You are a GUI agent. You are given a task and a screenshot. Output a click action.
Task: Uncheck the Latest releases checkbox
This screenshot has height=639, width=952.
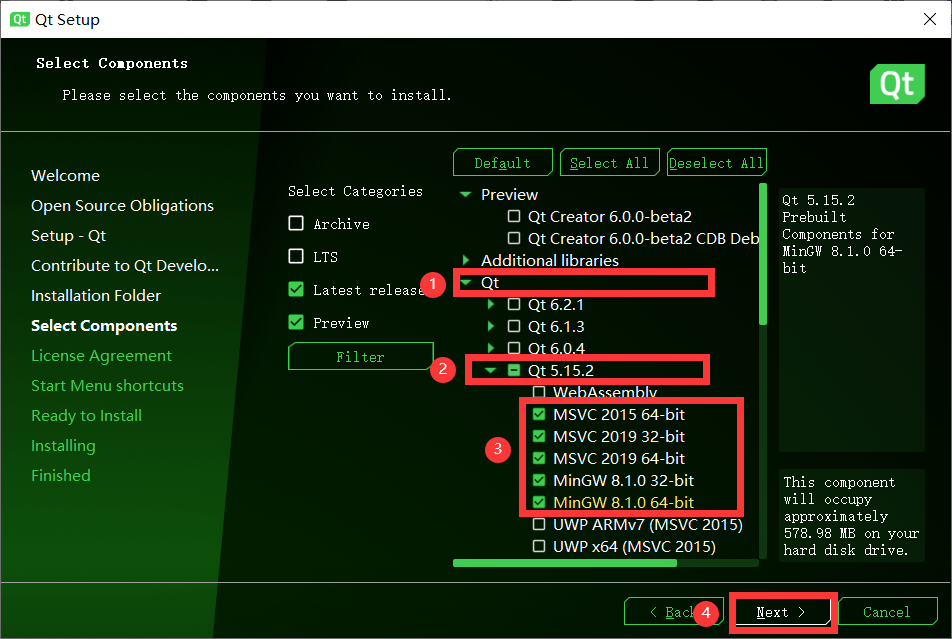[x=296, y=289]
